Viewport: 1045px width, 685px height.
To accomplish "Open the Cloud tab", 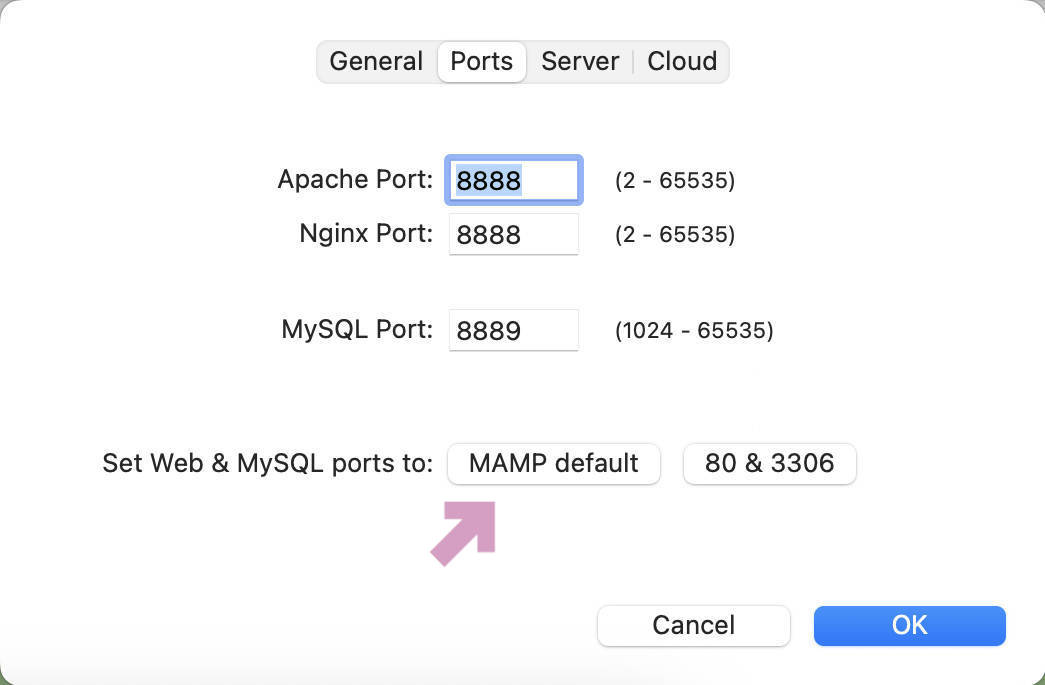I will click(681, 61).
